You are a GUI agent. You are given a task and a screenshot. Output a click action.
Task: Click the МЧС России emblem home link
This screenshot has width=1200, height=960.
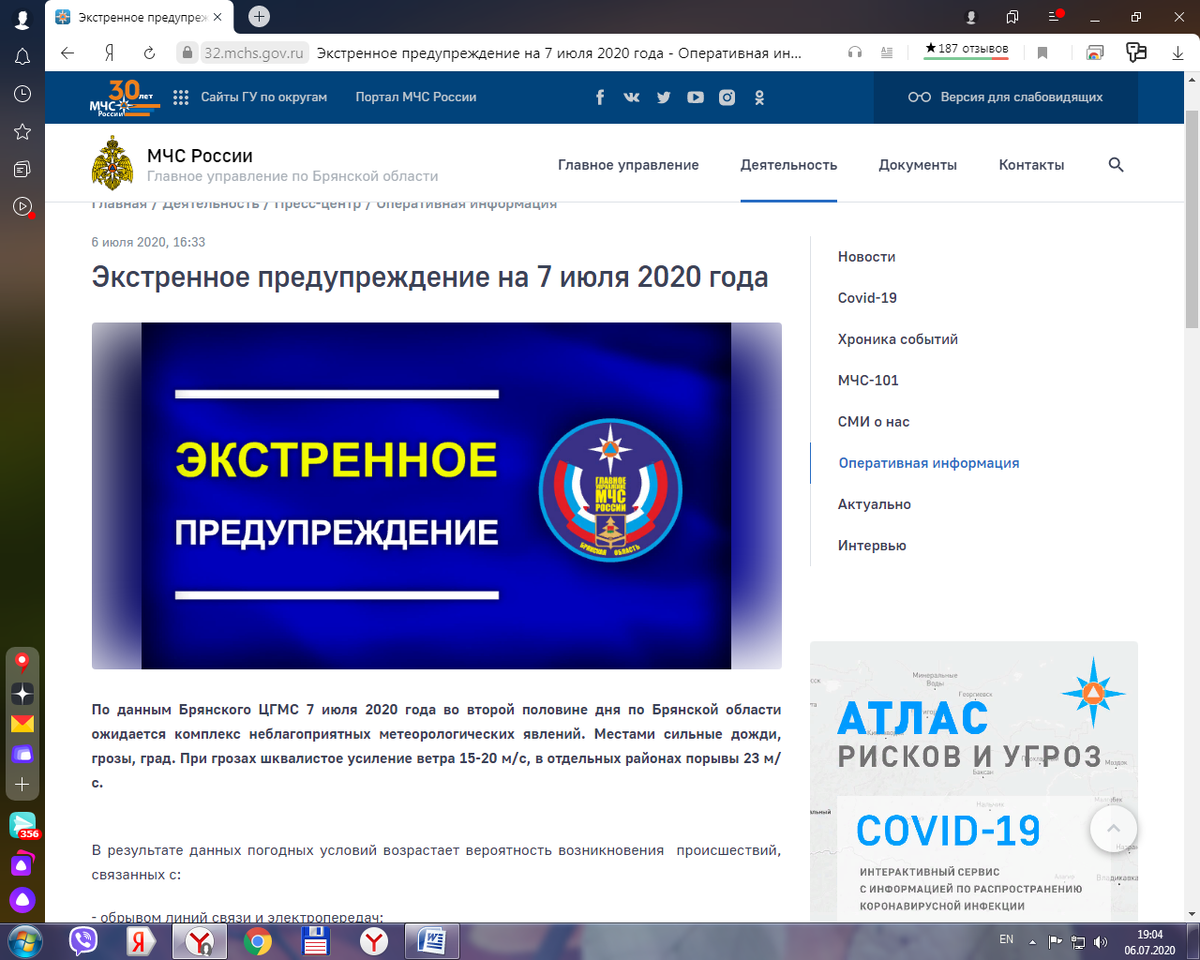[x=111, y=163]
